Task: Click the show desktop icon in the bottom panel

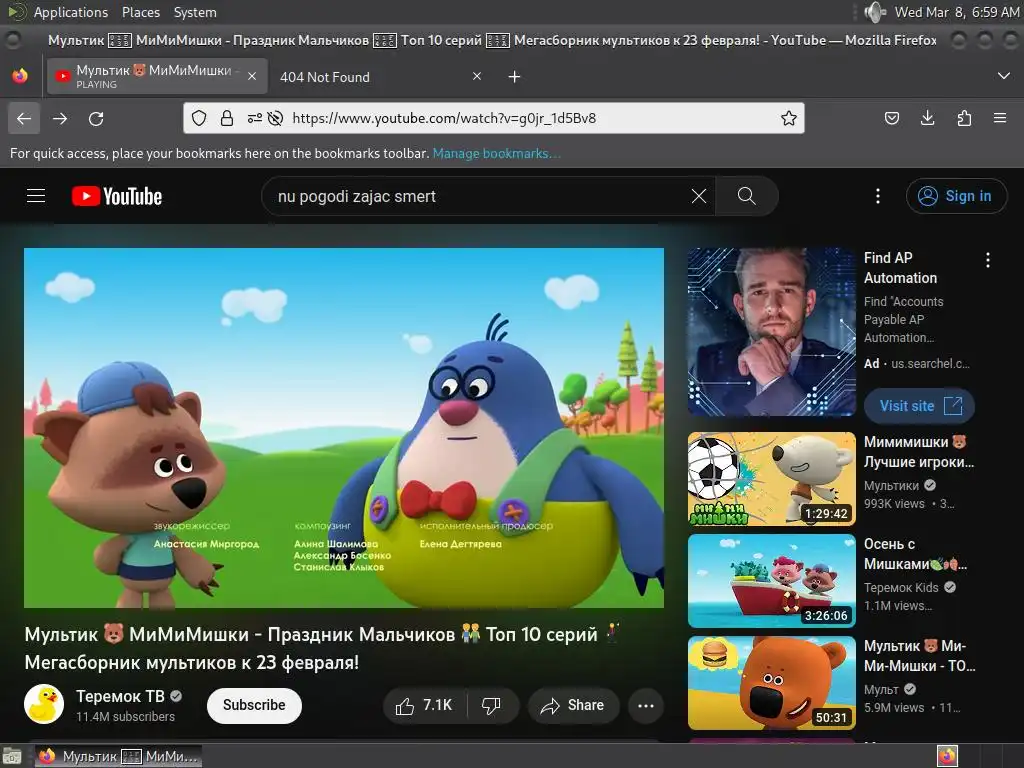Action: click(12, 756)
